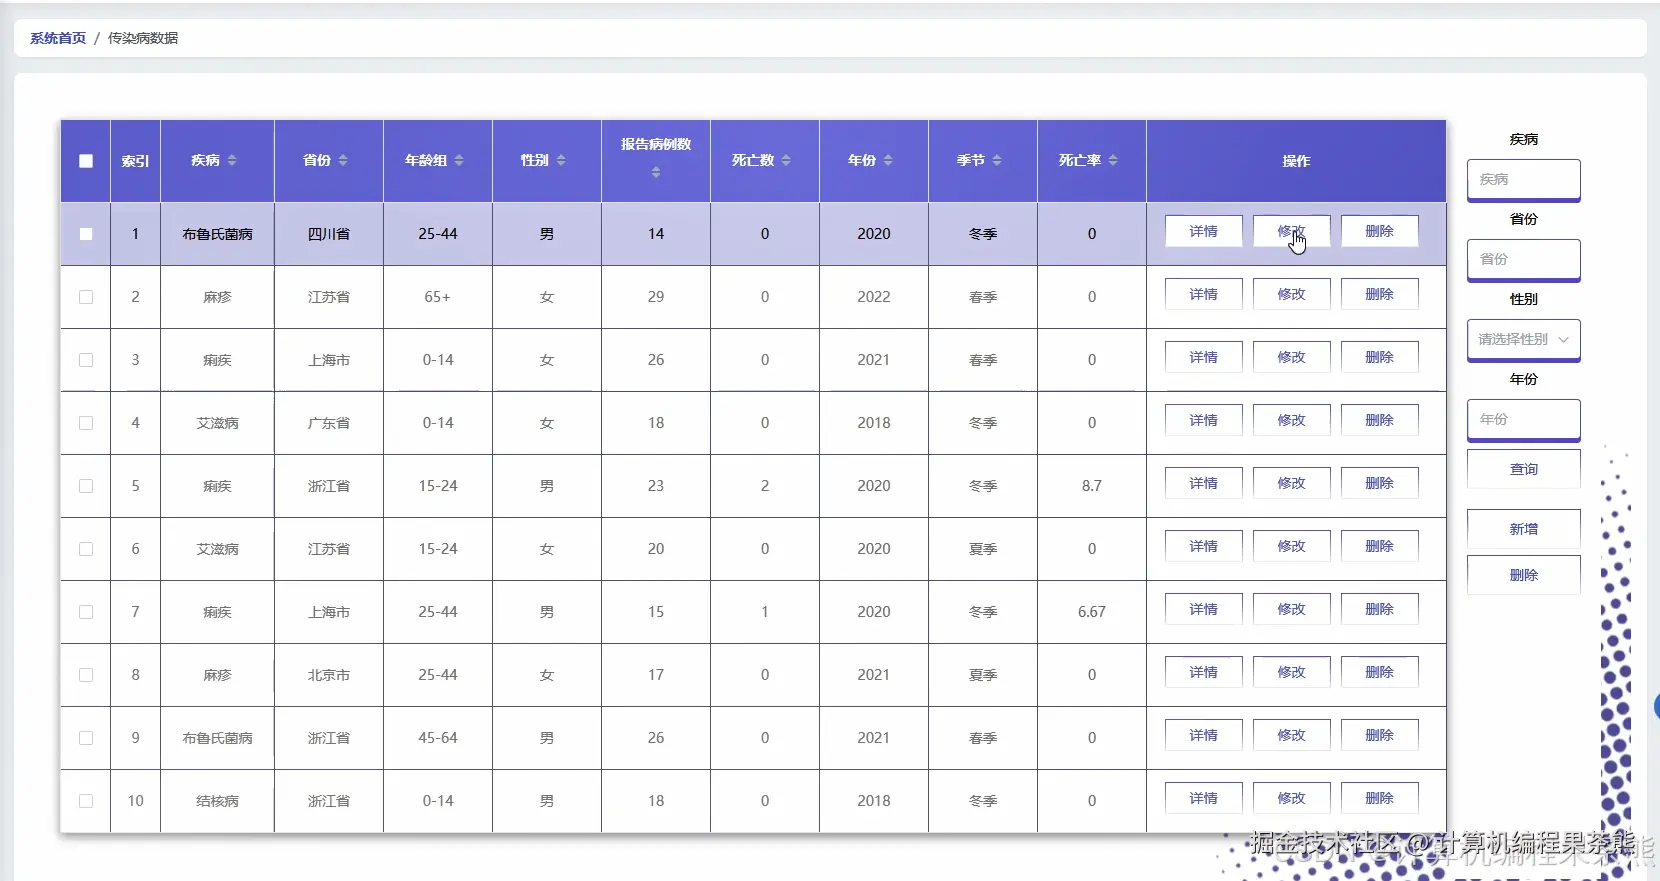Check the checkbox for row 5 痢疾
The height and width of the screenshot is (881, 1660).
86,486
